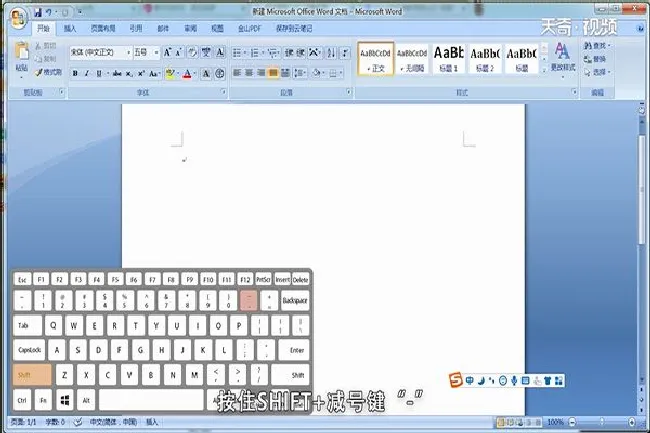Expand font color dropdown arrow

click(195, 74)
